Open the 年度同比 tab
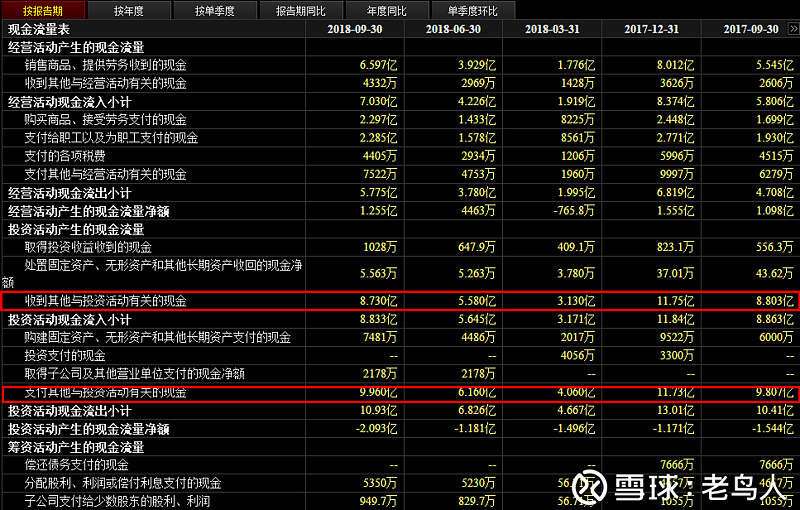800x510 pixels. [387, 10]
